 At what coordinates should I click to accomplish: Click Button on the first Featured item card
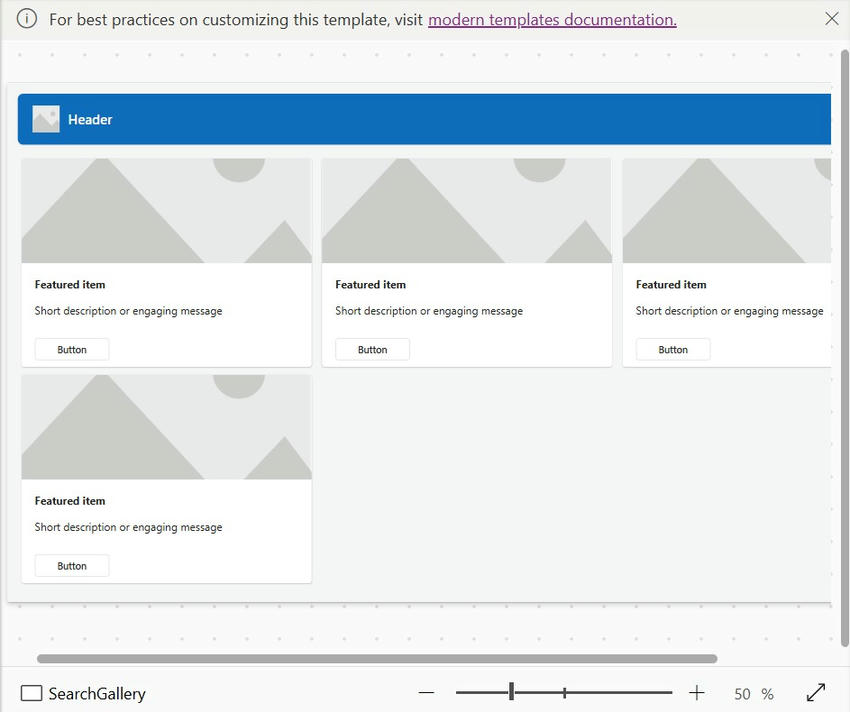71,349
